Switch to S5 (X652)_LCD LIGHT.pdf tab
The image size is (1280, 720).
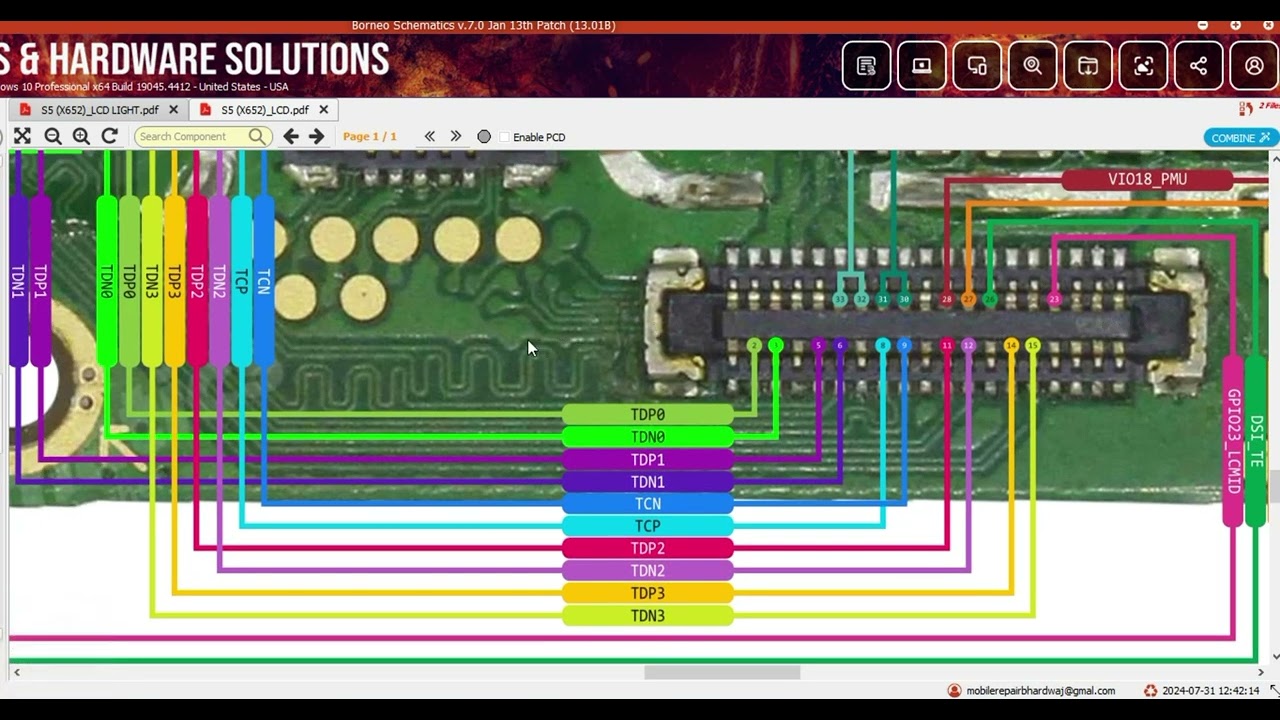[100, 110]
